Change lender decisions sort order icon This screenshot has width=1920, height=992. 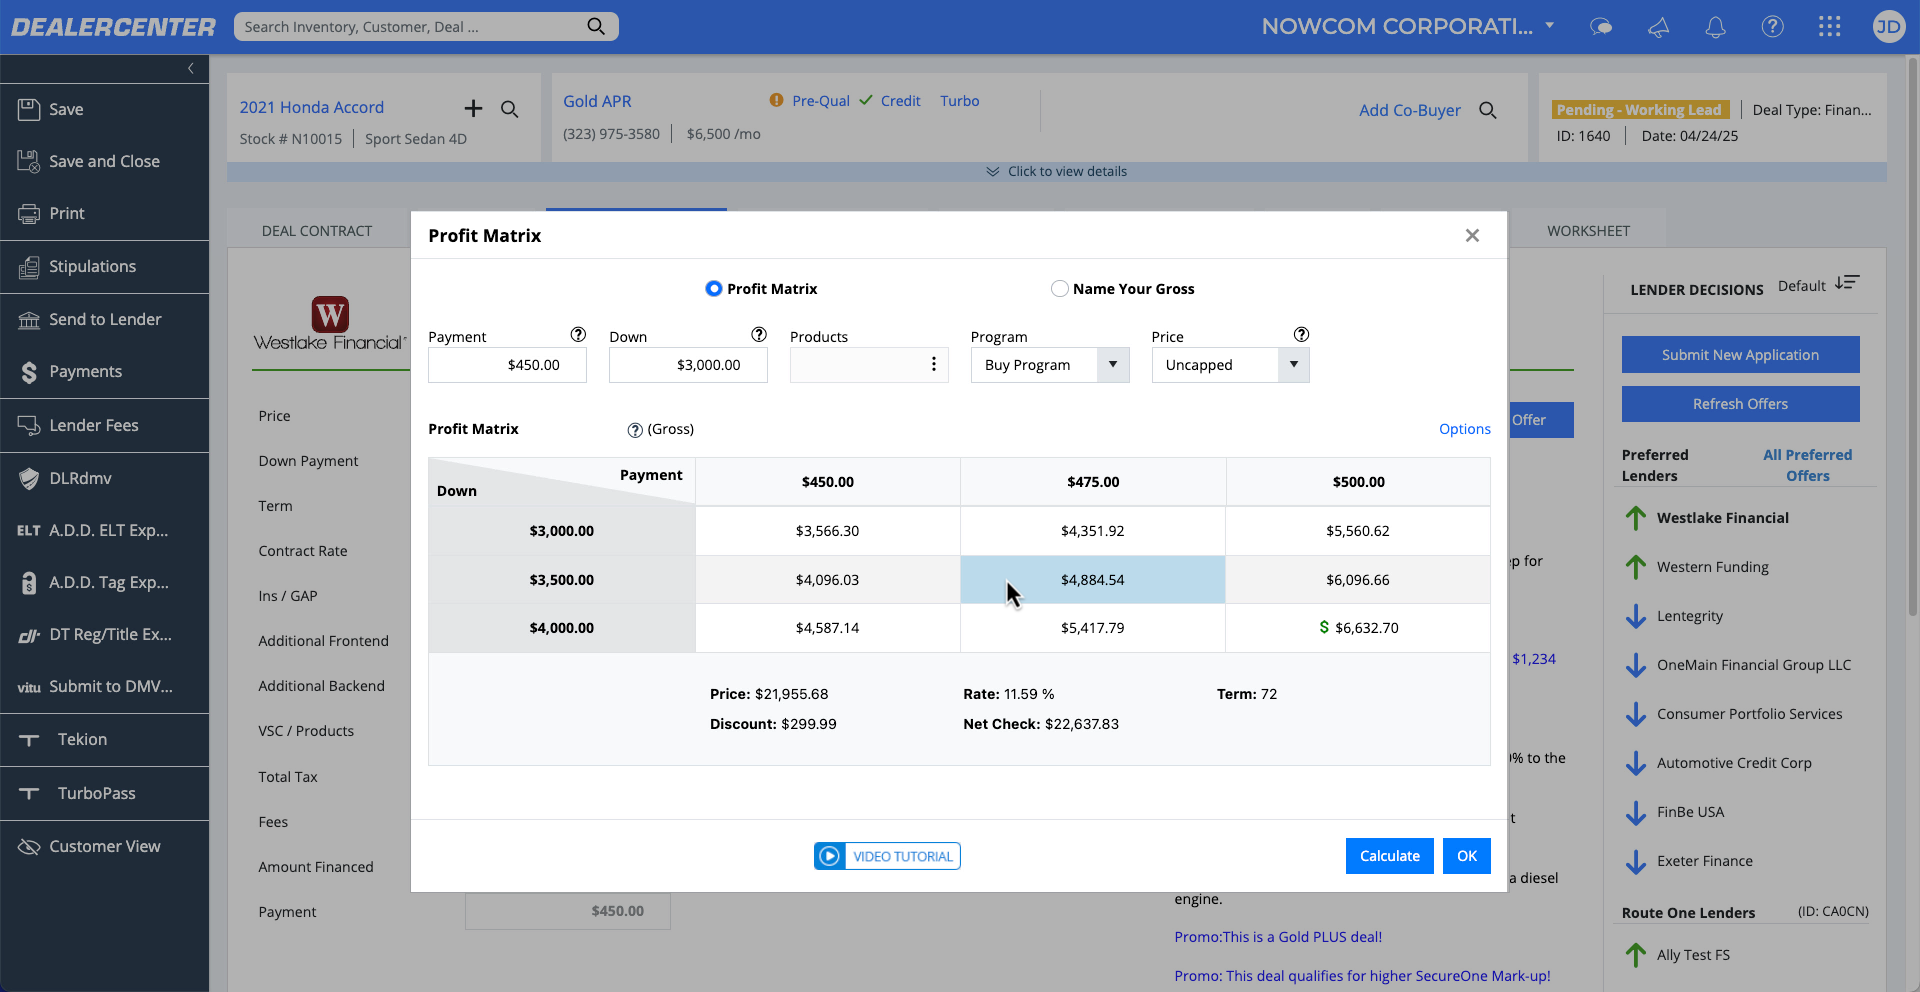tap(1846, 284)
